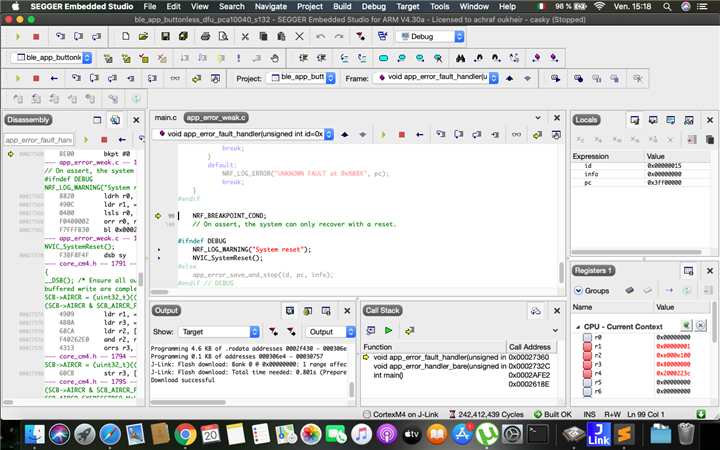Open the Build menu
This screenshot has height=450, width=720.
(342, 6)
